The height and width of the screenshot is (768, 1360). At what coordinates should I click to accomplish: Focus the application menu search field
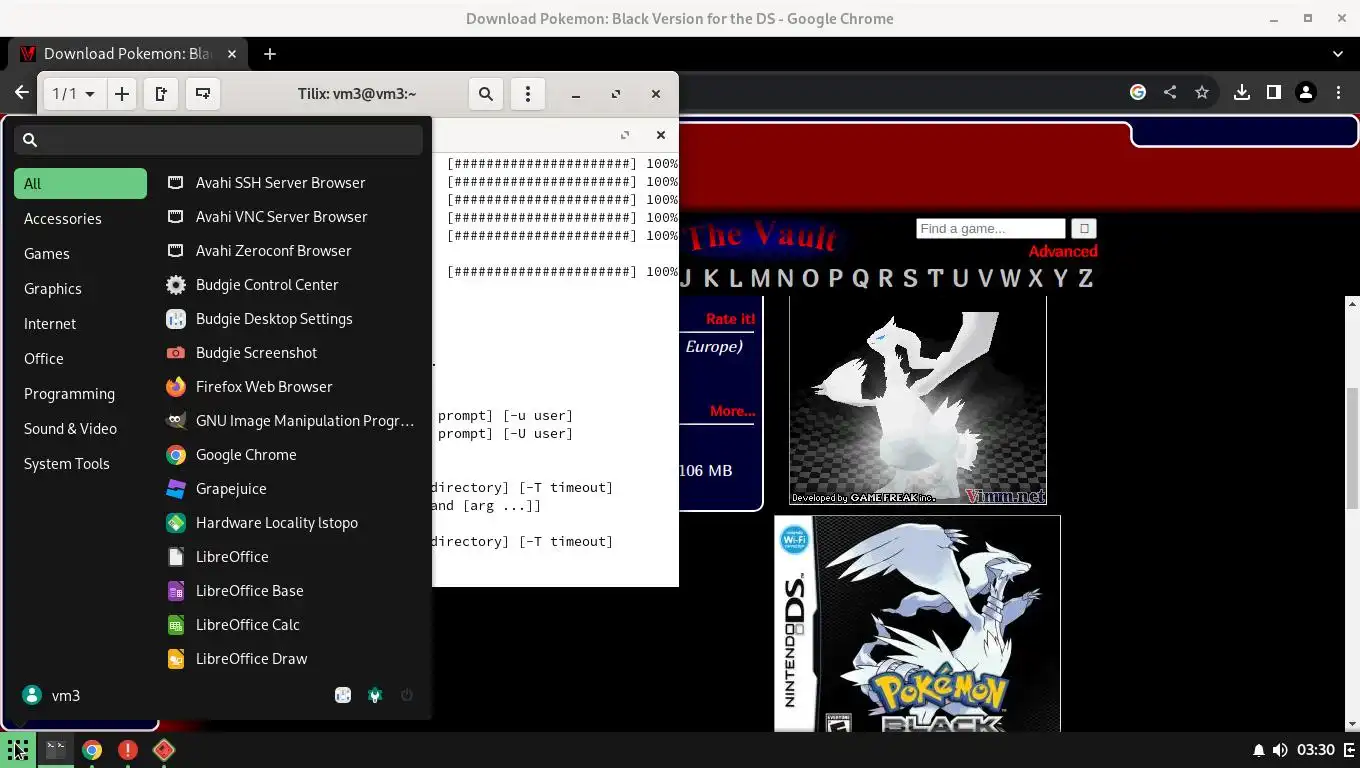point(218,140)
